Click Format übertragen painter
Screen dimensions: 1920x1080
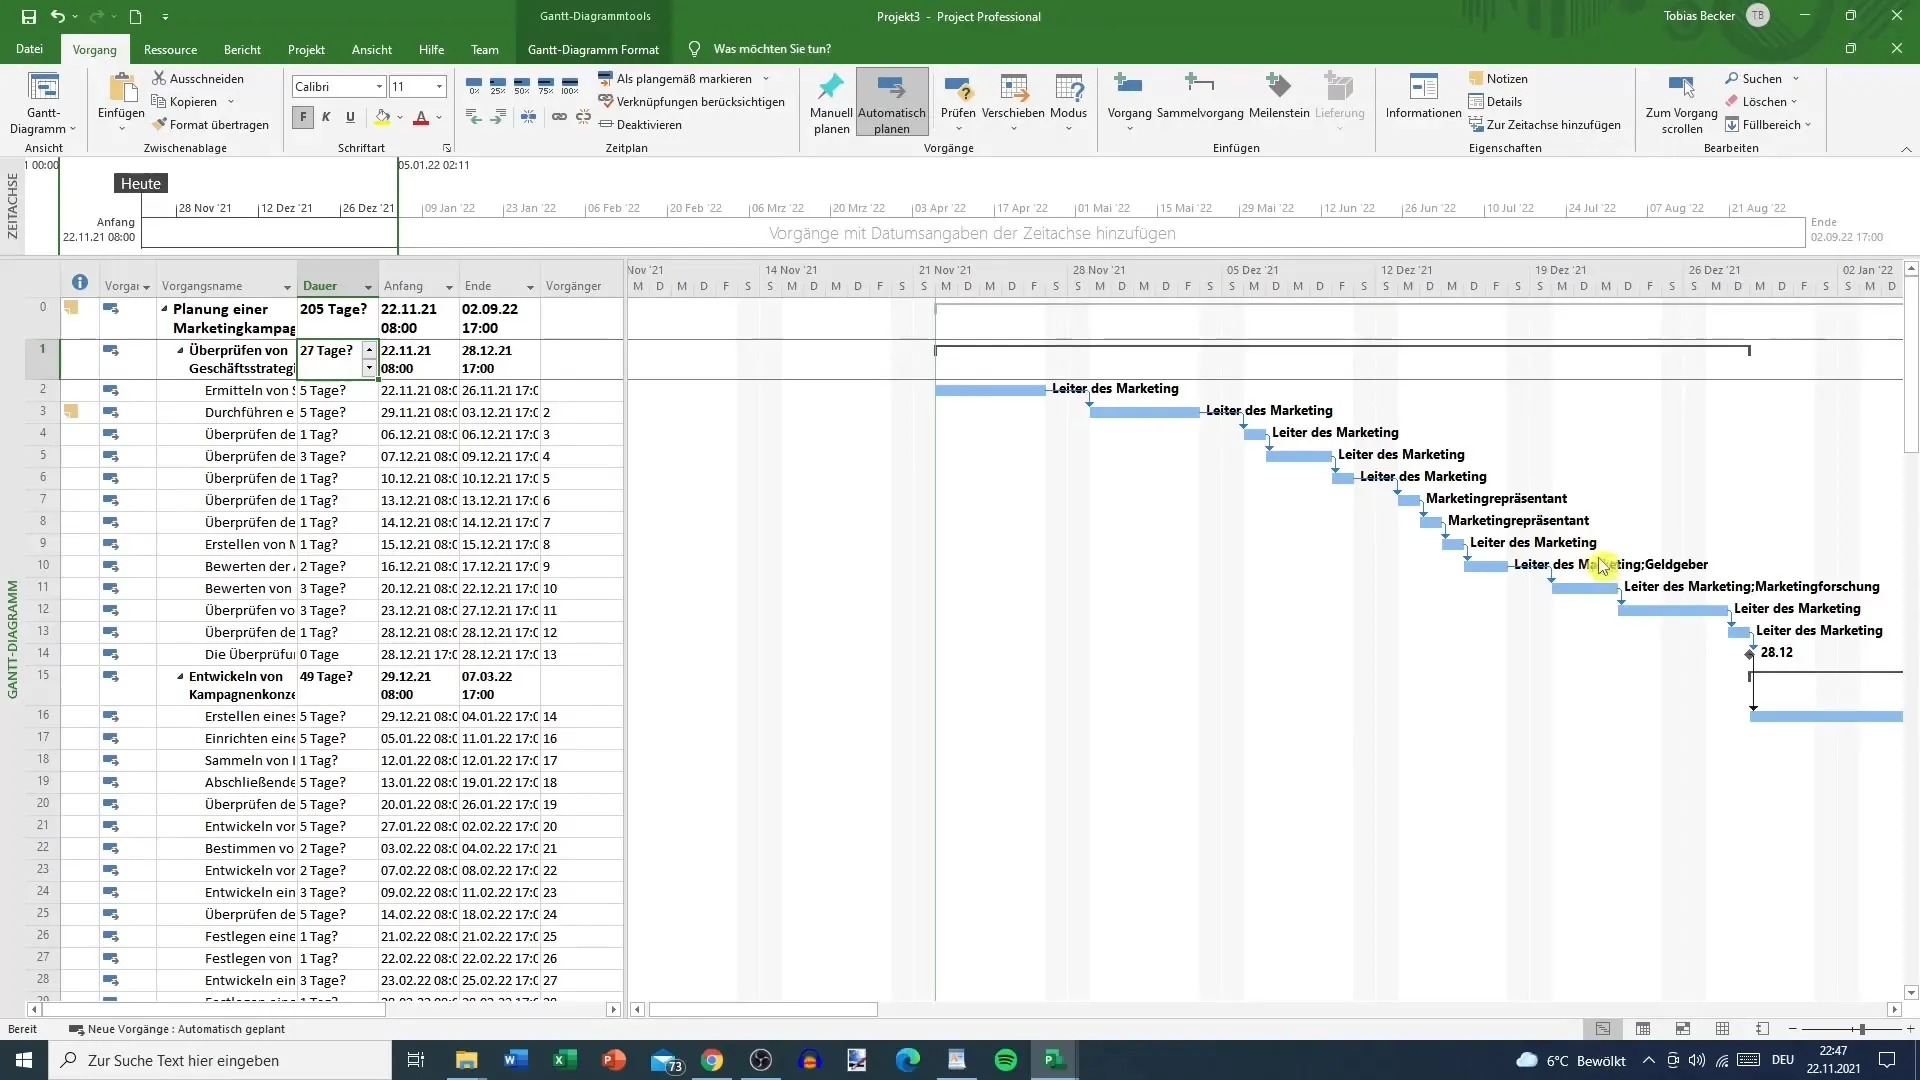pyautogui.click(x=211, y=125)
